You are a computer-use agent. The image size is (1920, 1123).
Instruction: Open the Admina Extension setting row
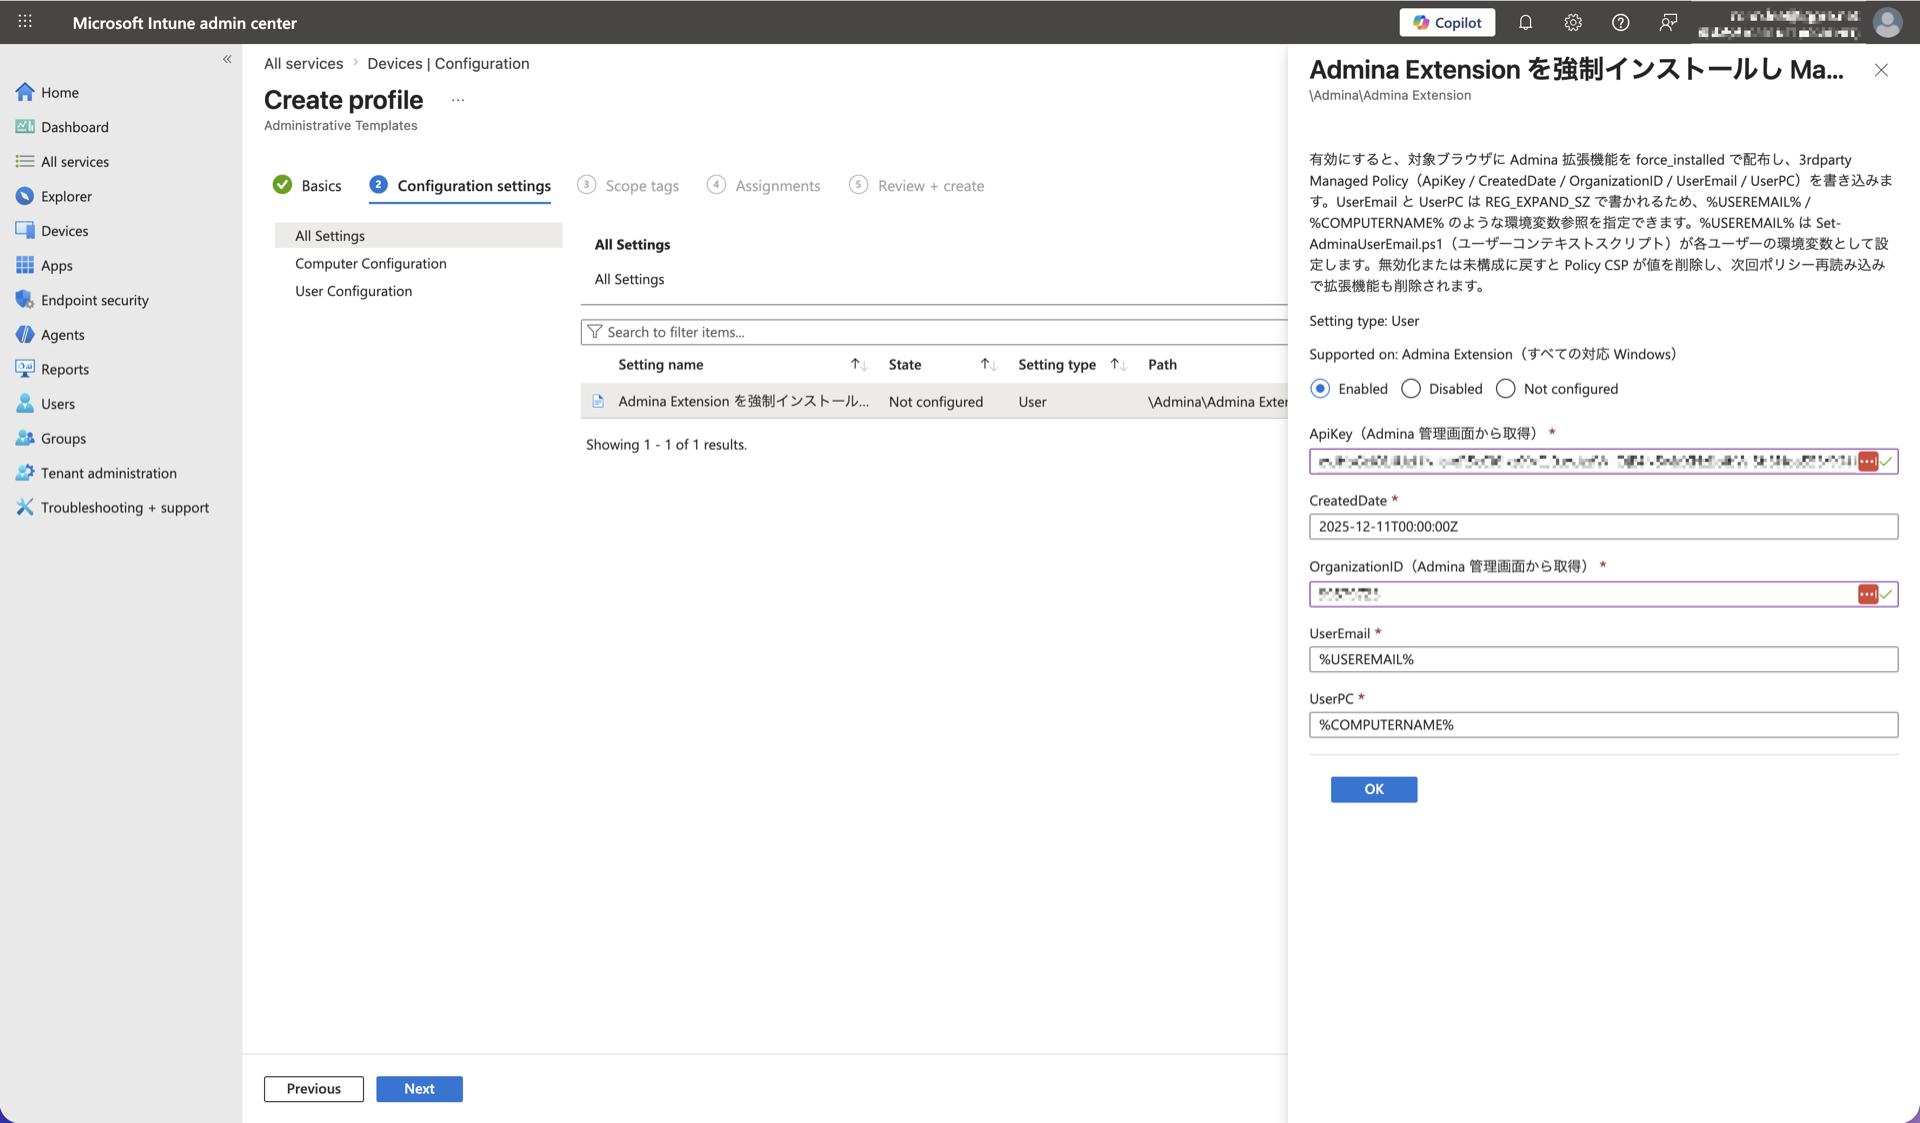click(x=934, y=401)
